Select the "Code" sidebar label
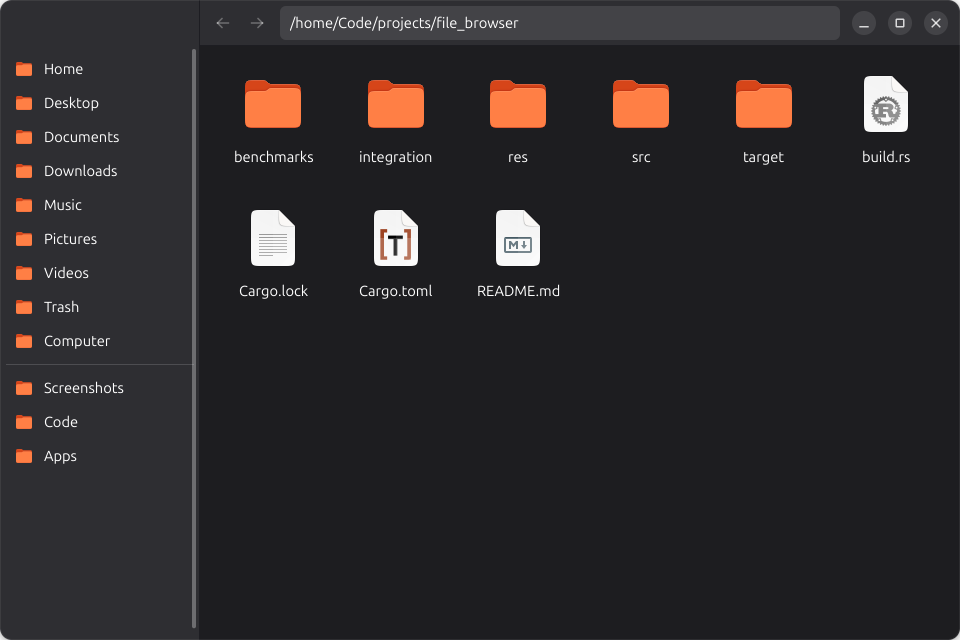The image size is (960, 640). [x=61, y=422]
